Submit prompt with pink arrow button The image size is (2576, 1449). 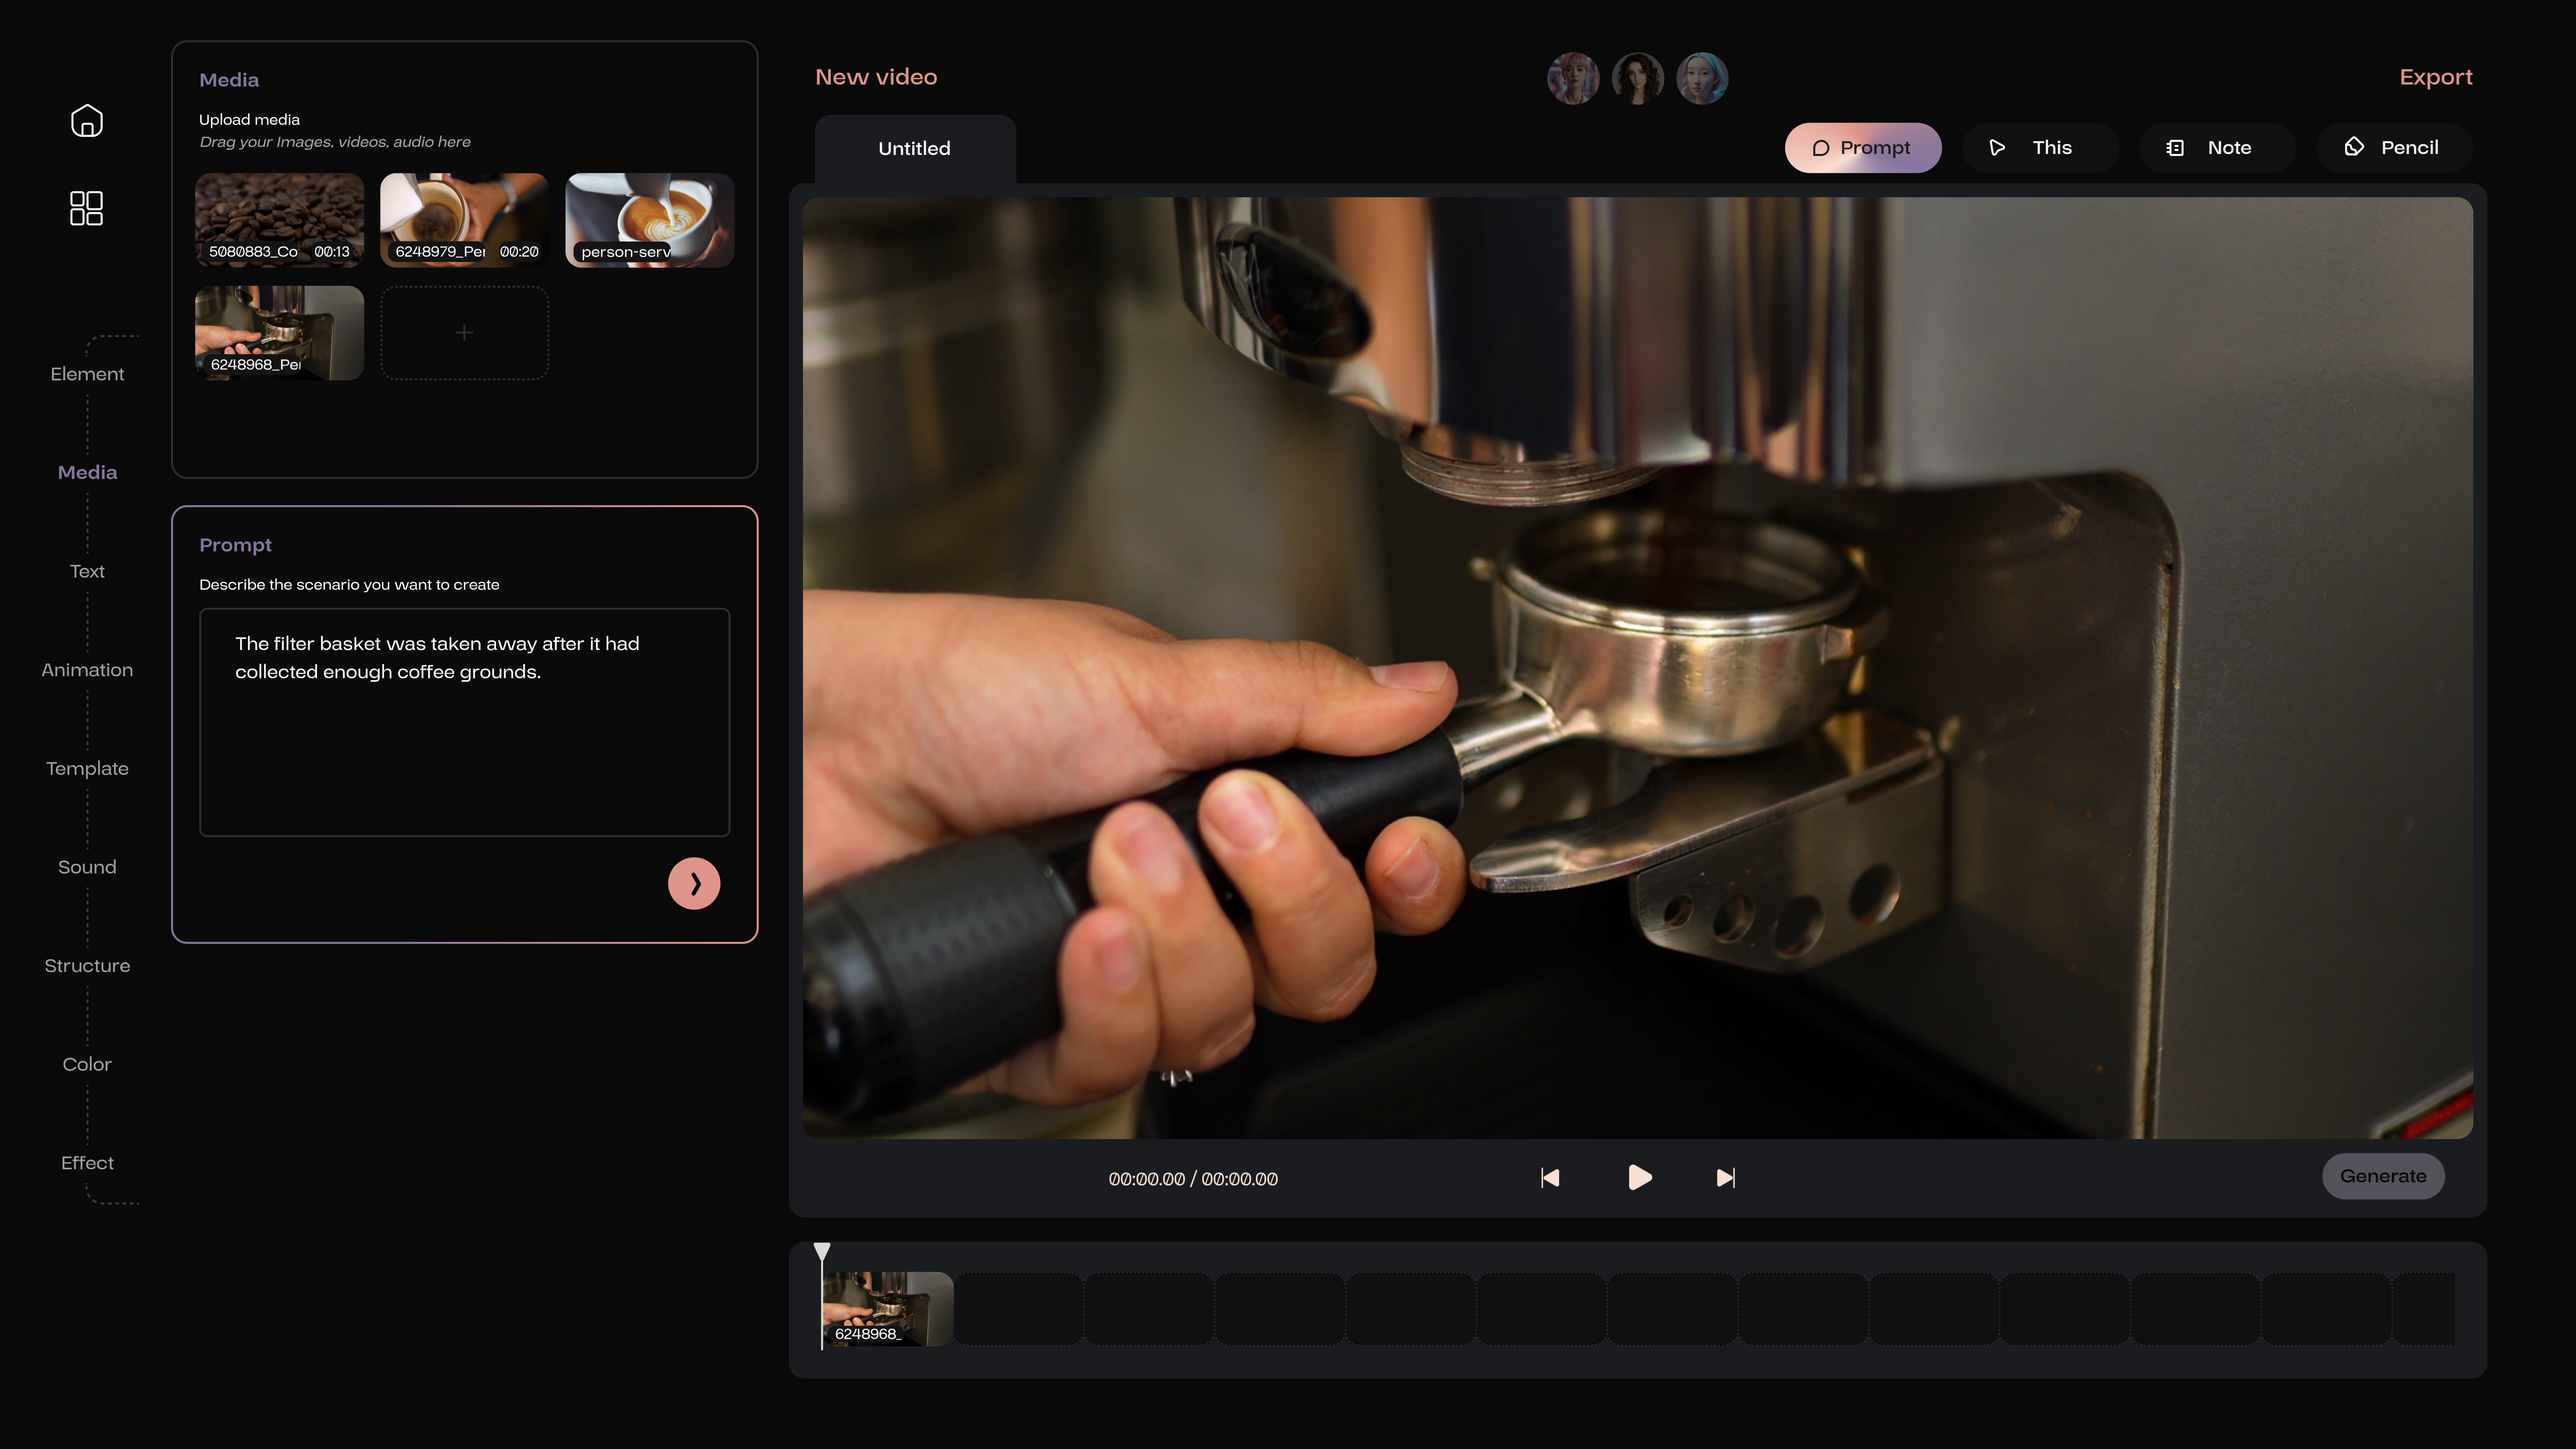[694, 883]
